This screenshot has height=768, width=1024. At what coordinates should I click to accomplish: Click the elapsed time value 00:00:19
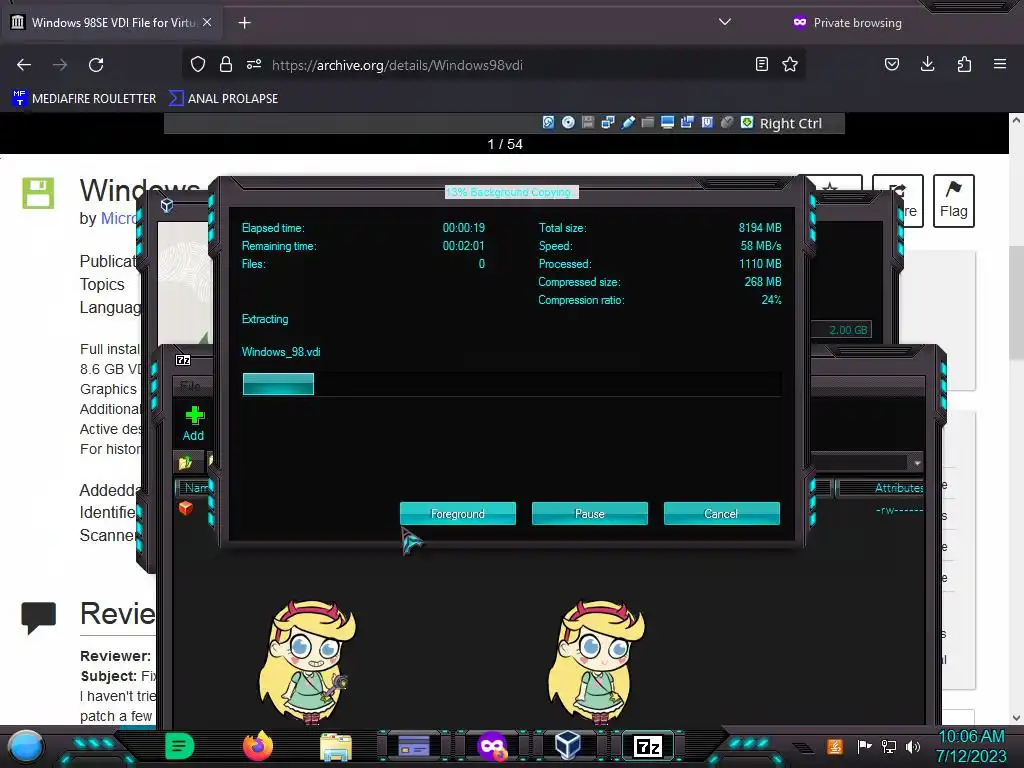point(464,228)
